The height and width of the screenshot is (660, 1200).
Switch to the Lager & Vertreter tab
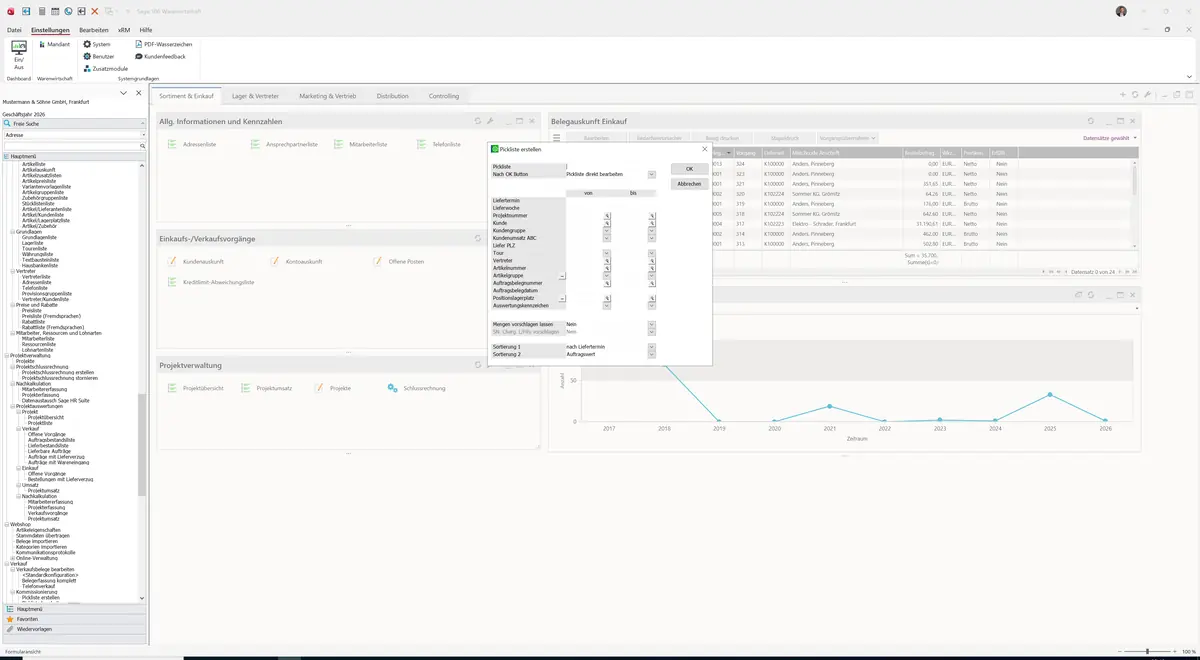pyautogui.click(x=255, y=96)
